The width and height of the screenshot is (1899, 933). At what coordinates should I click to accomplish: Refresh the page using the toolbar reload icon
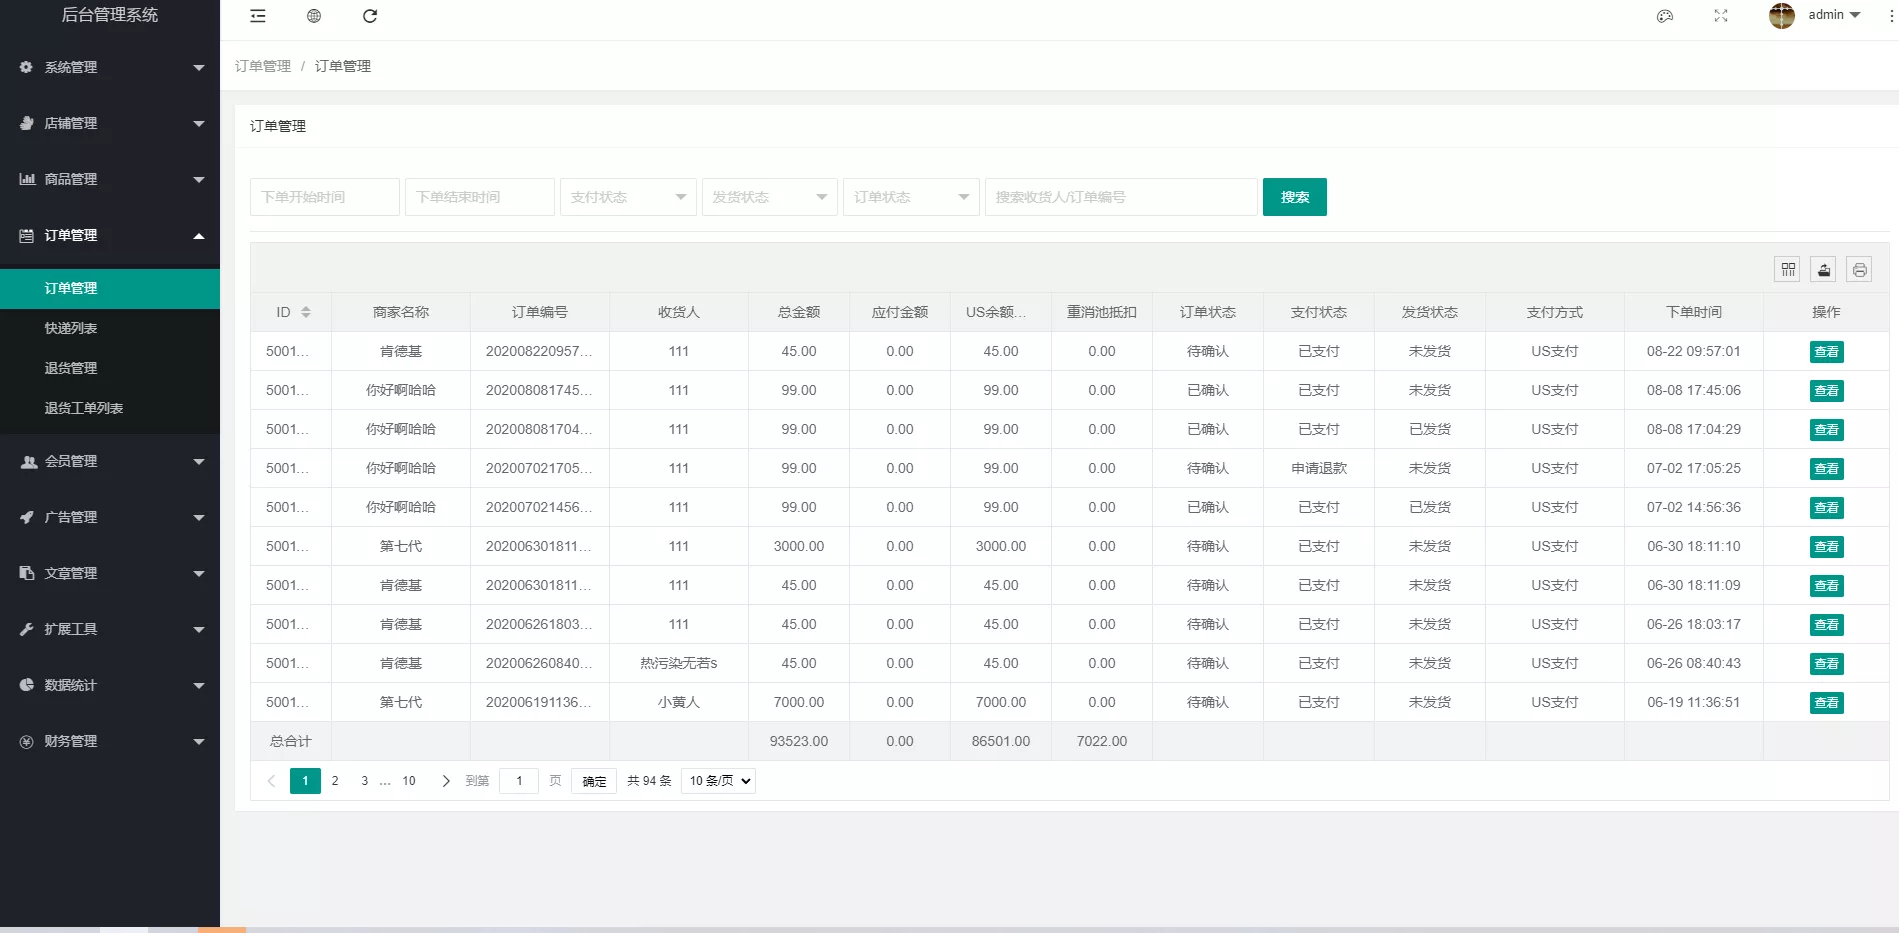pyautogui.click(x=370, y=16)
